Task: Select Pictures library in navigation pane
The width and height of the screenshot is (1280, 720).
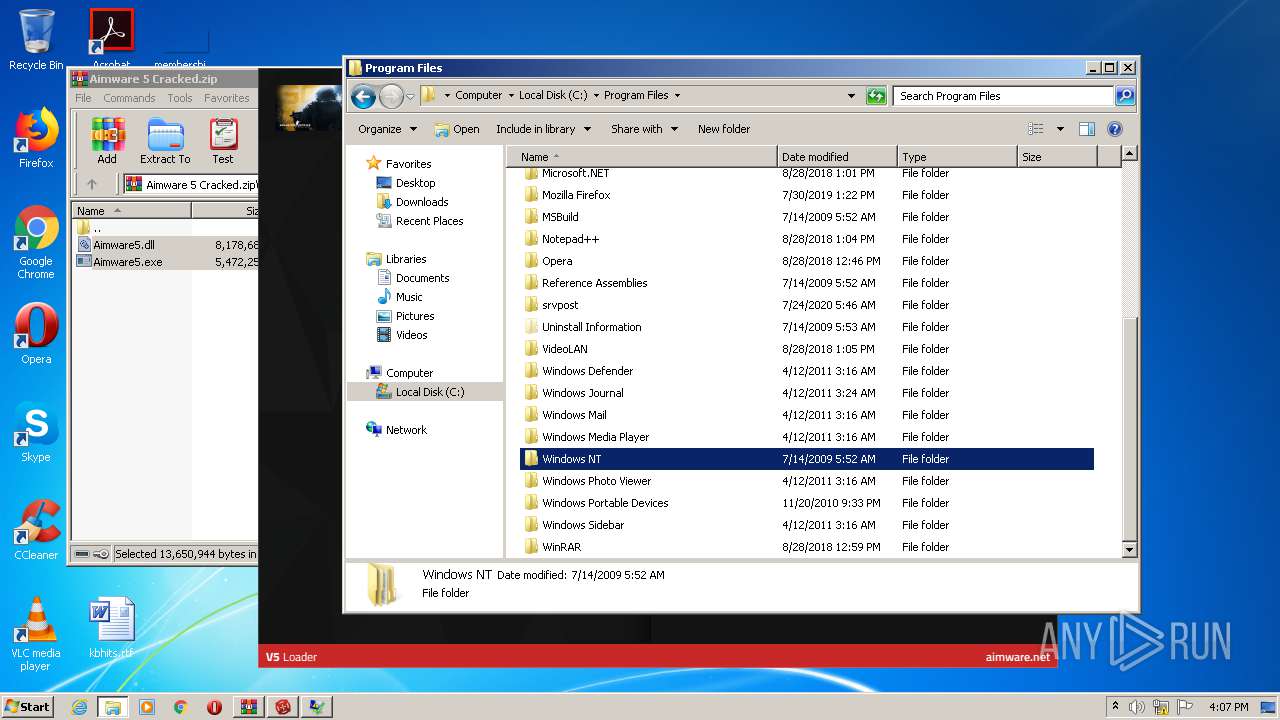Action: [405, 316]
